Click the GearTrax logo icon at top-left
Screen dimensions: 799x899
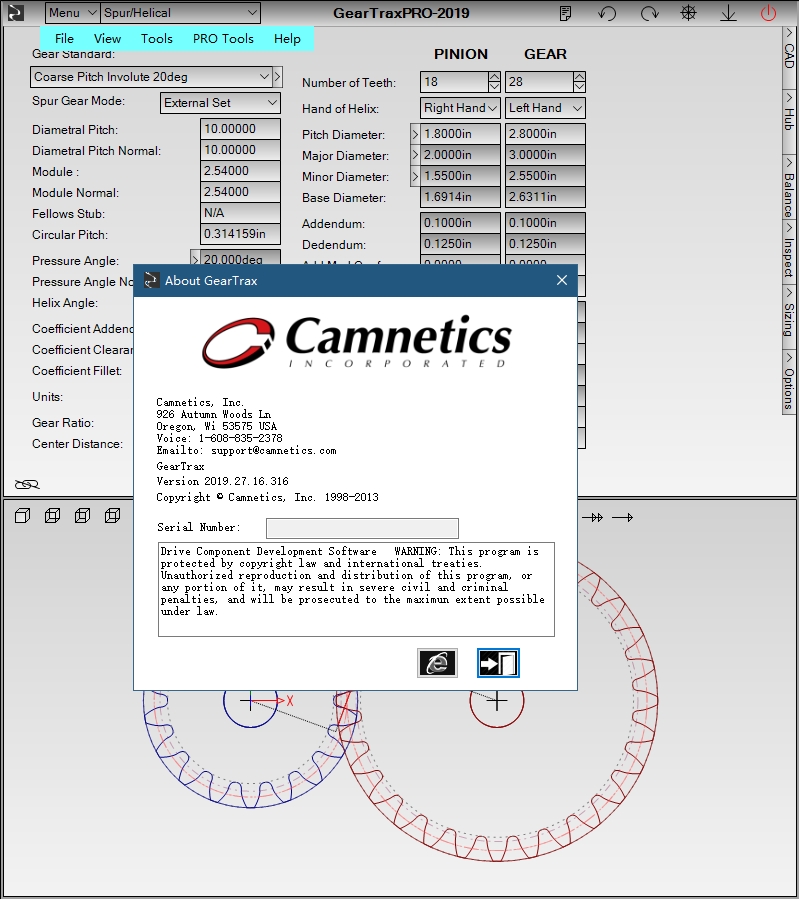tap(15, 13)
